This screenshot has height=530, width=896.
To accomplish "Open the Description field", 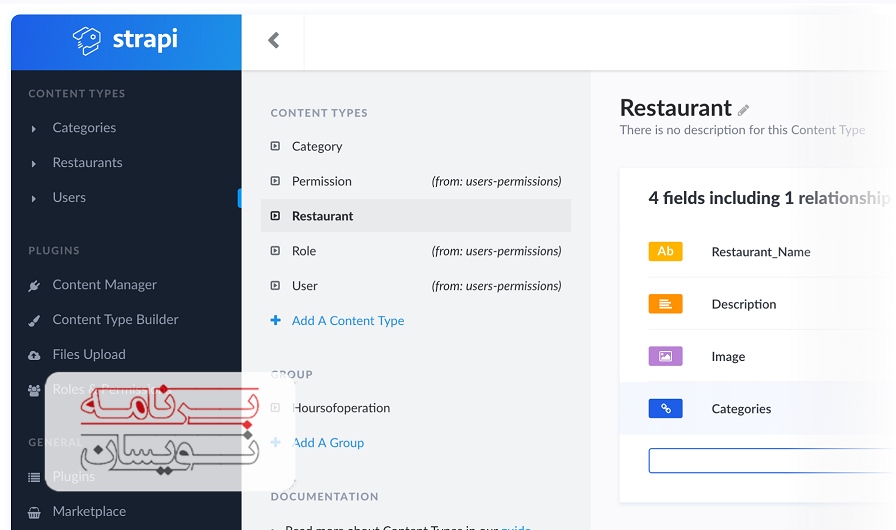I will click(x=743, y=304).
